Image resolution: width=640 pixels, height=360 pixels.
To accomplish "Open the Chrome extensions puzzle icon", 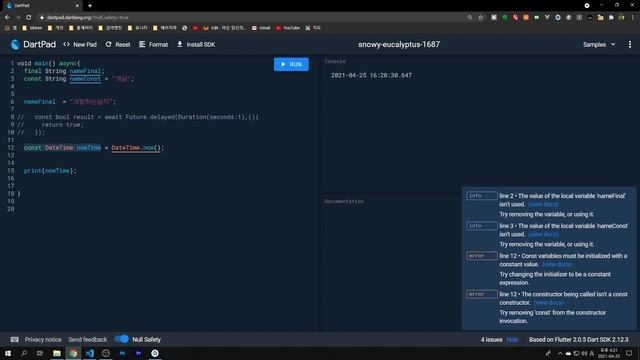I will coord(611,18).
